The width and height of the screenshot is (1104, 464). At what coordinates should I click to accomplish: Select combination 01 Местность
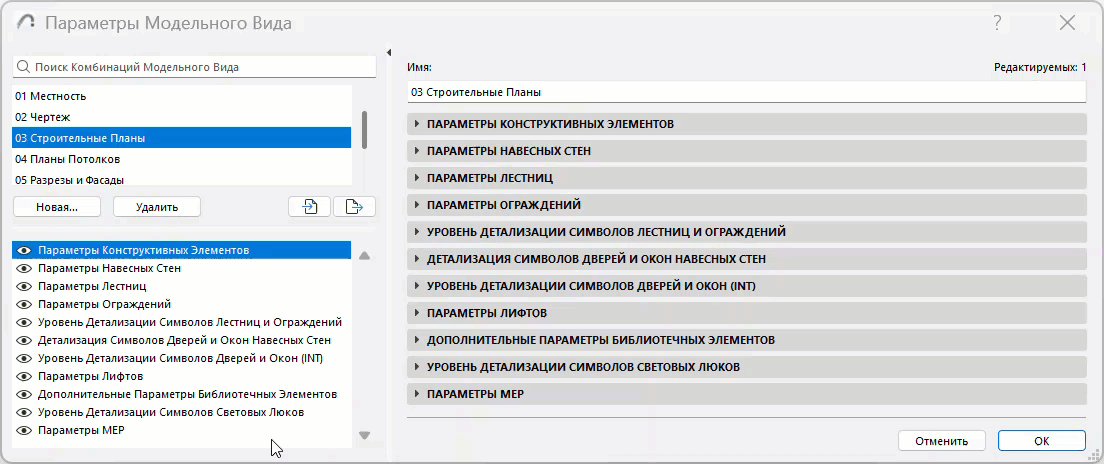182,96
